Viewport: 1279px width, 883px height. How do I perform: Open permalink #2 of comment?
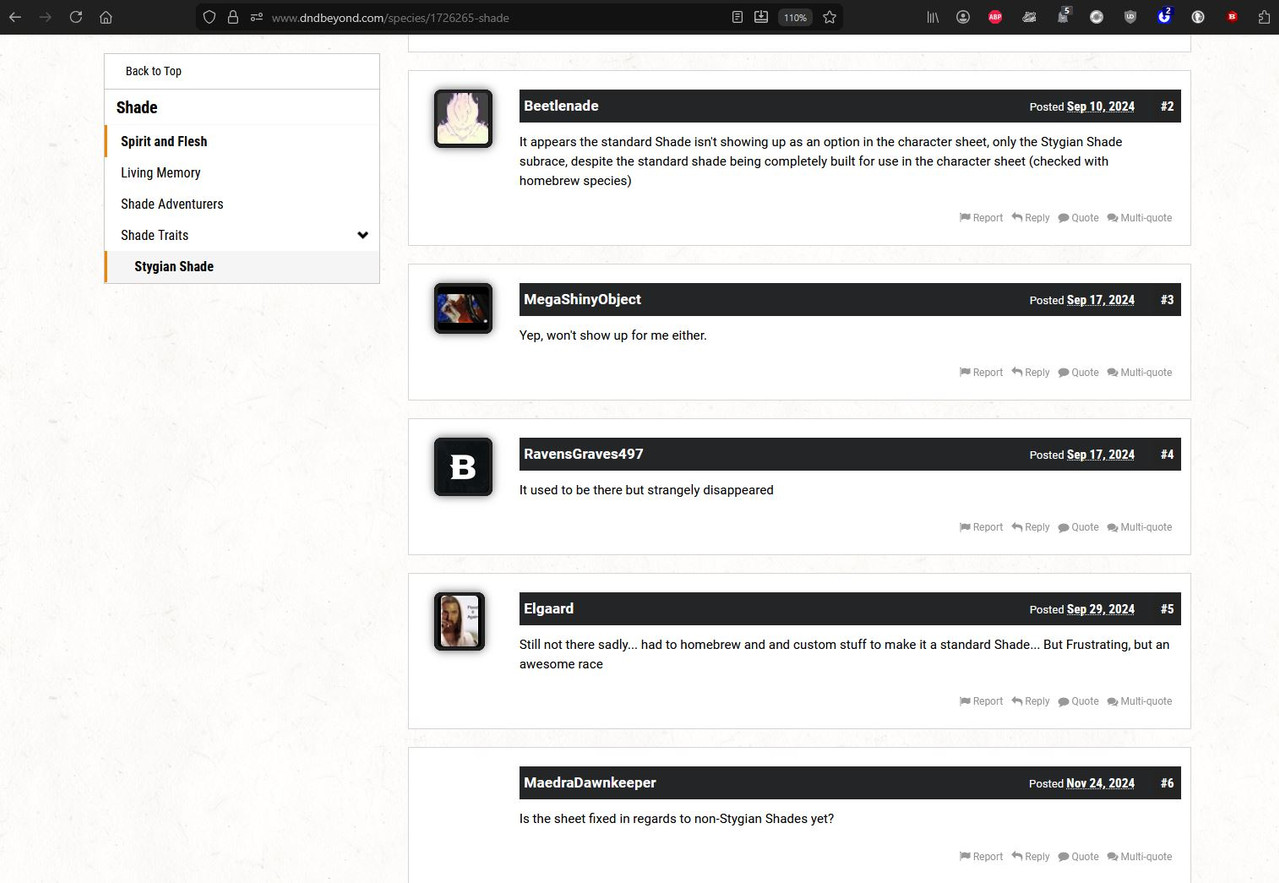pyautogui.click(x=1167, y=106)
